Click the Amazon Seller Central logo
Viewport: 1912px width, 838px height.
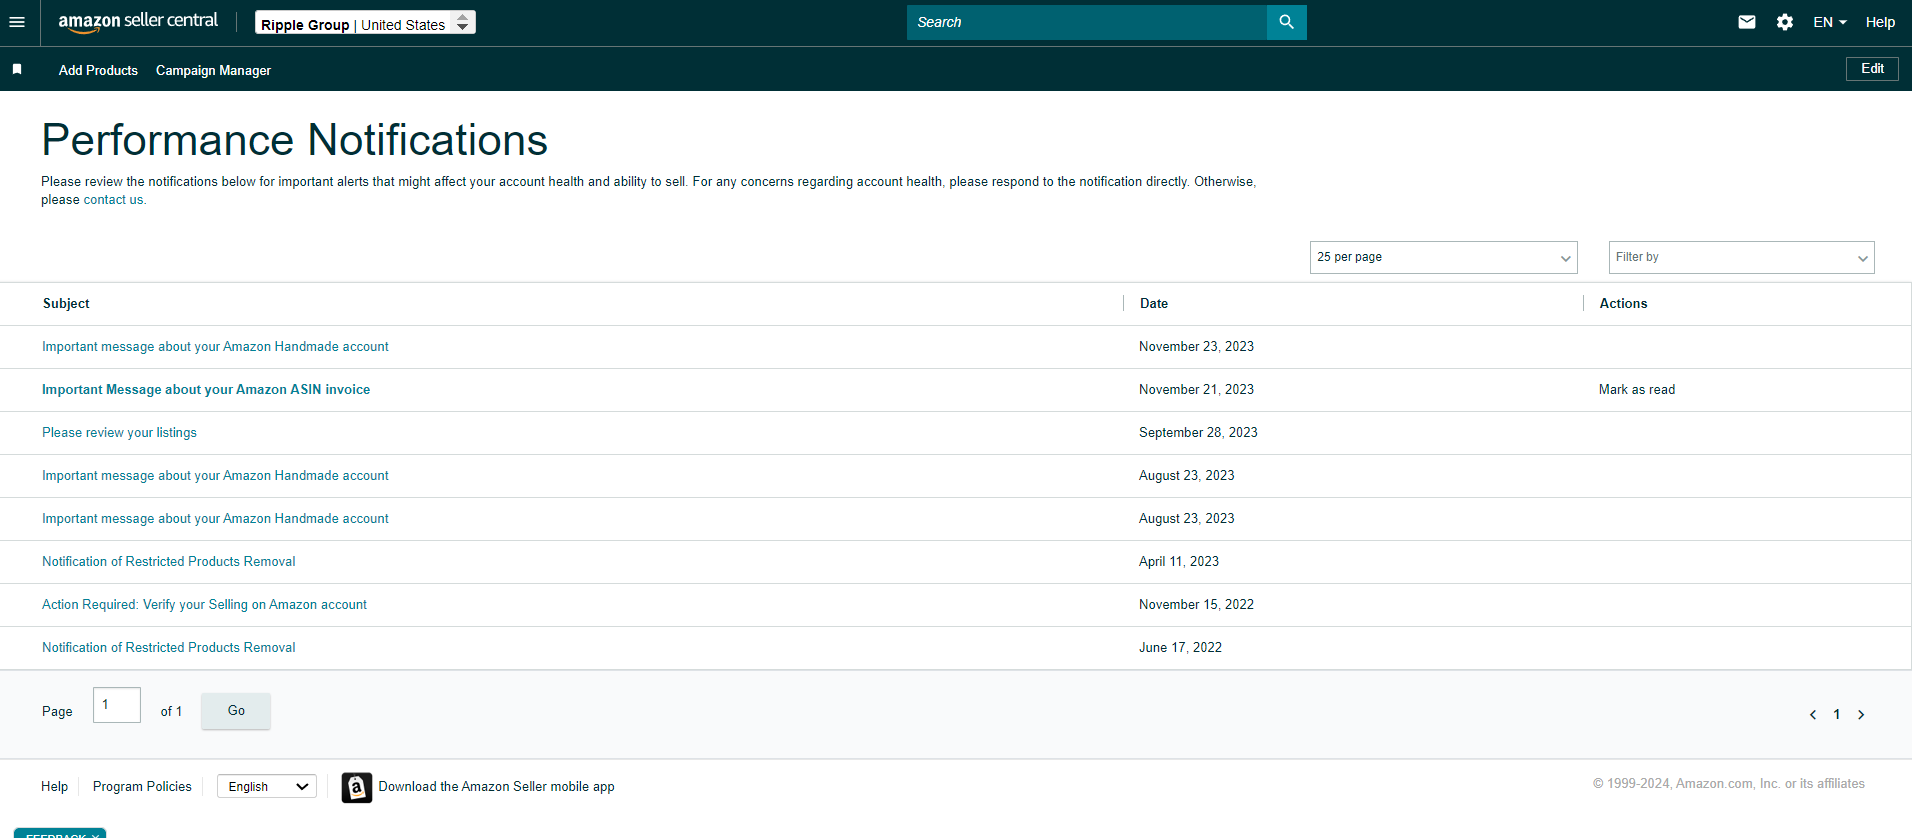(x=138, y=22)
